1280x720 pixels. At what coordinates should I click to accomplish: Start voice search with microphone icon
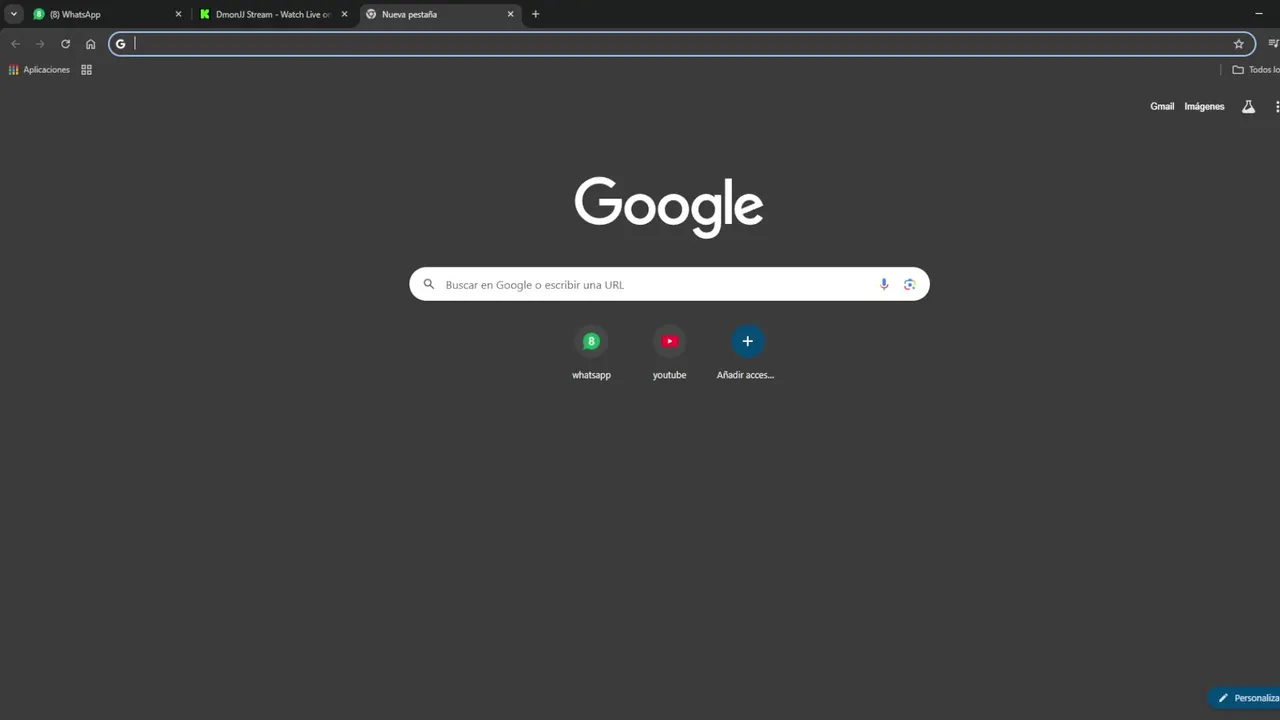(884, 284)
